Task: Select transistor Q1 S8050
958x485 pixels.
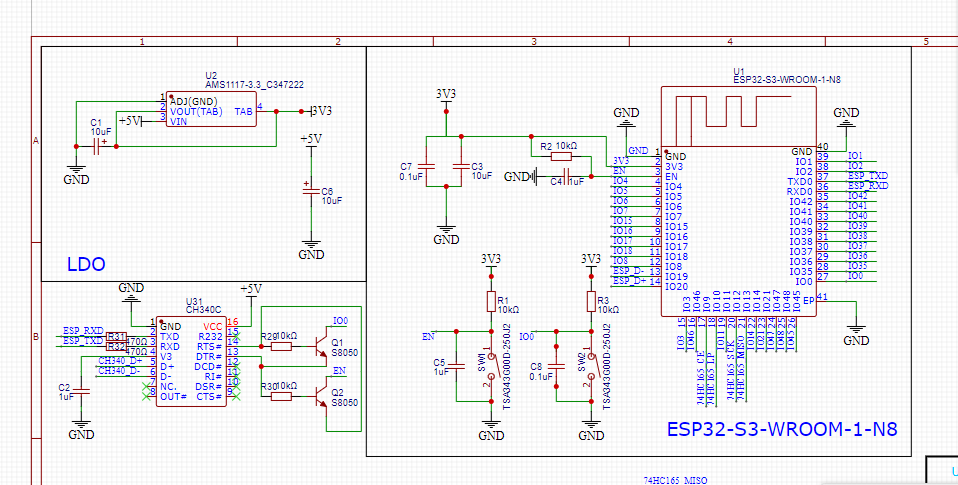Action: (321, 348)
